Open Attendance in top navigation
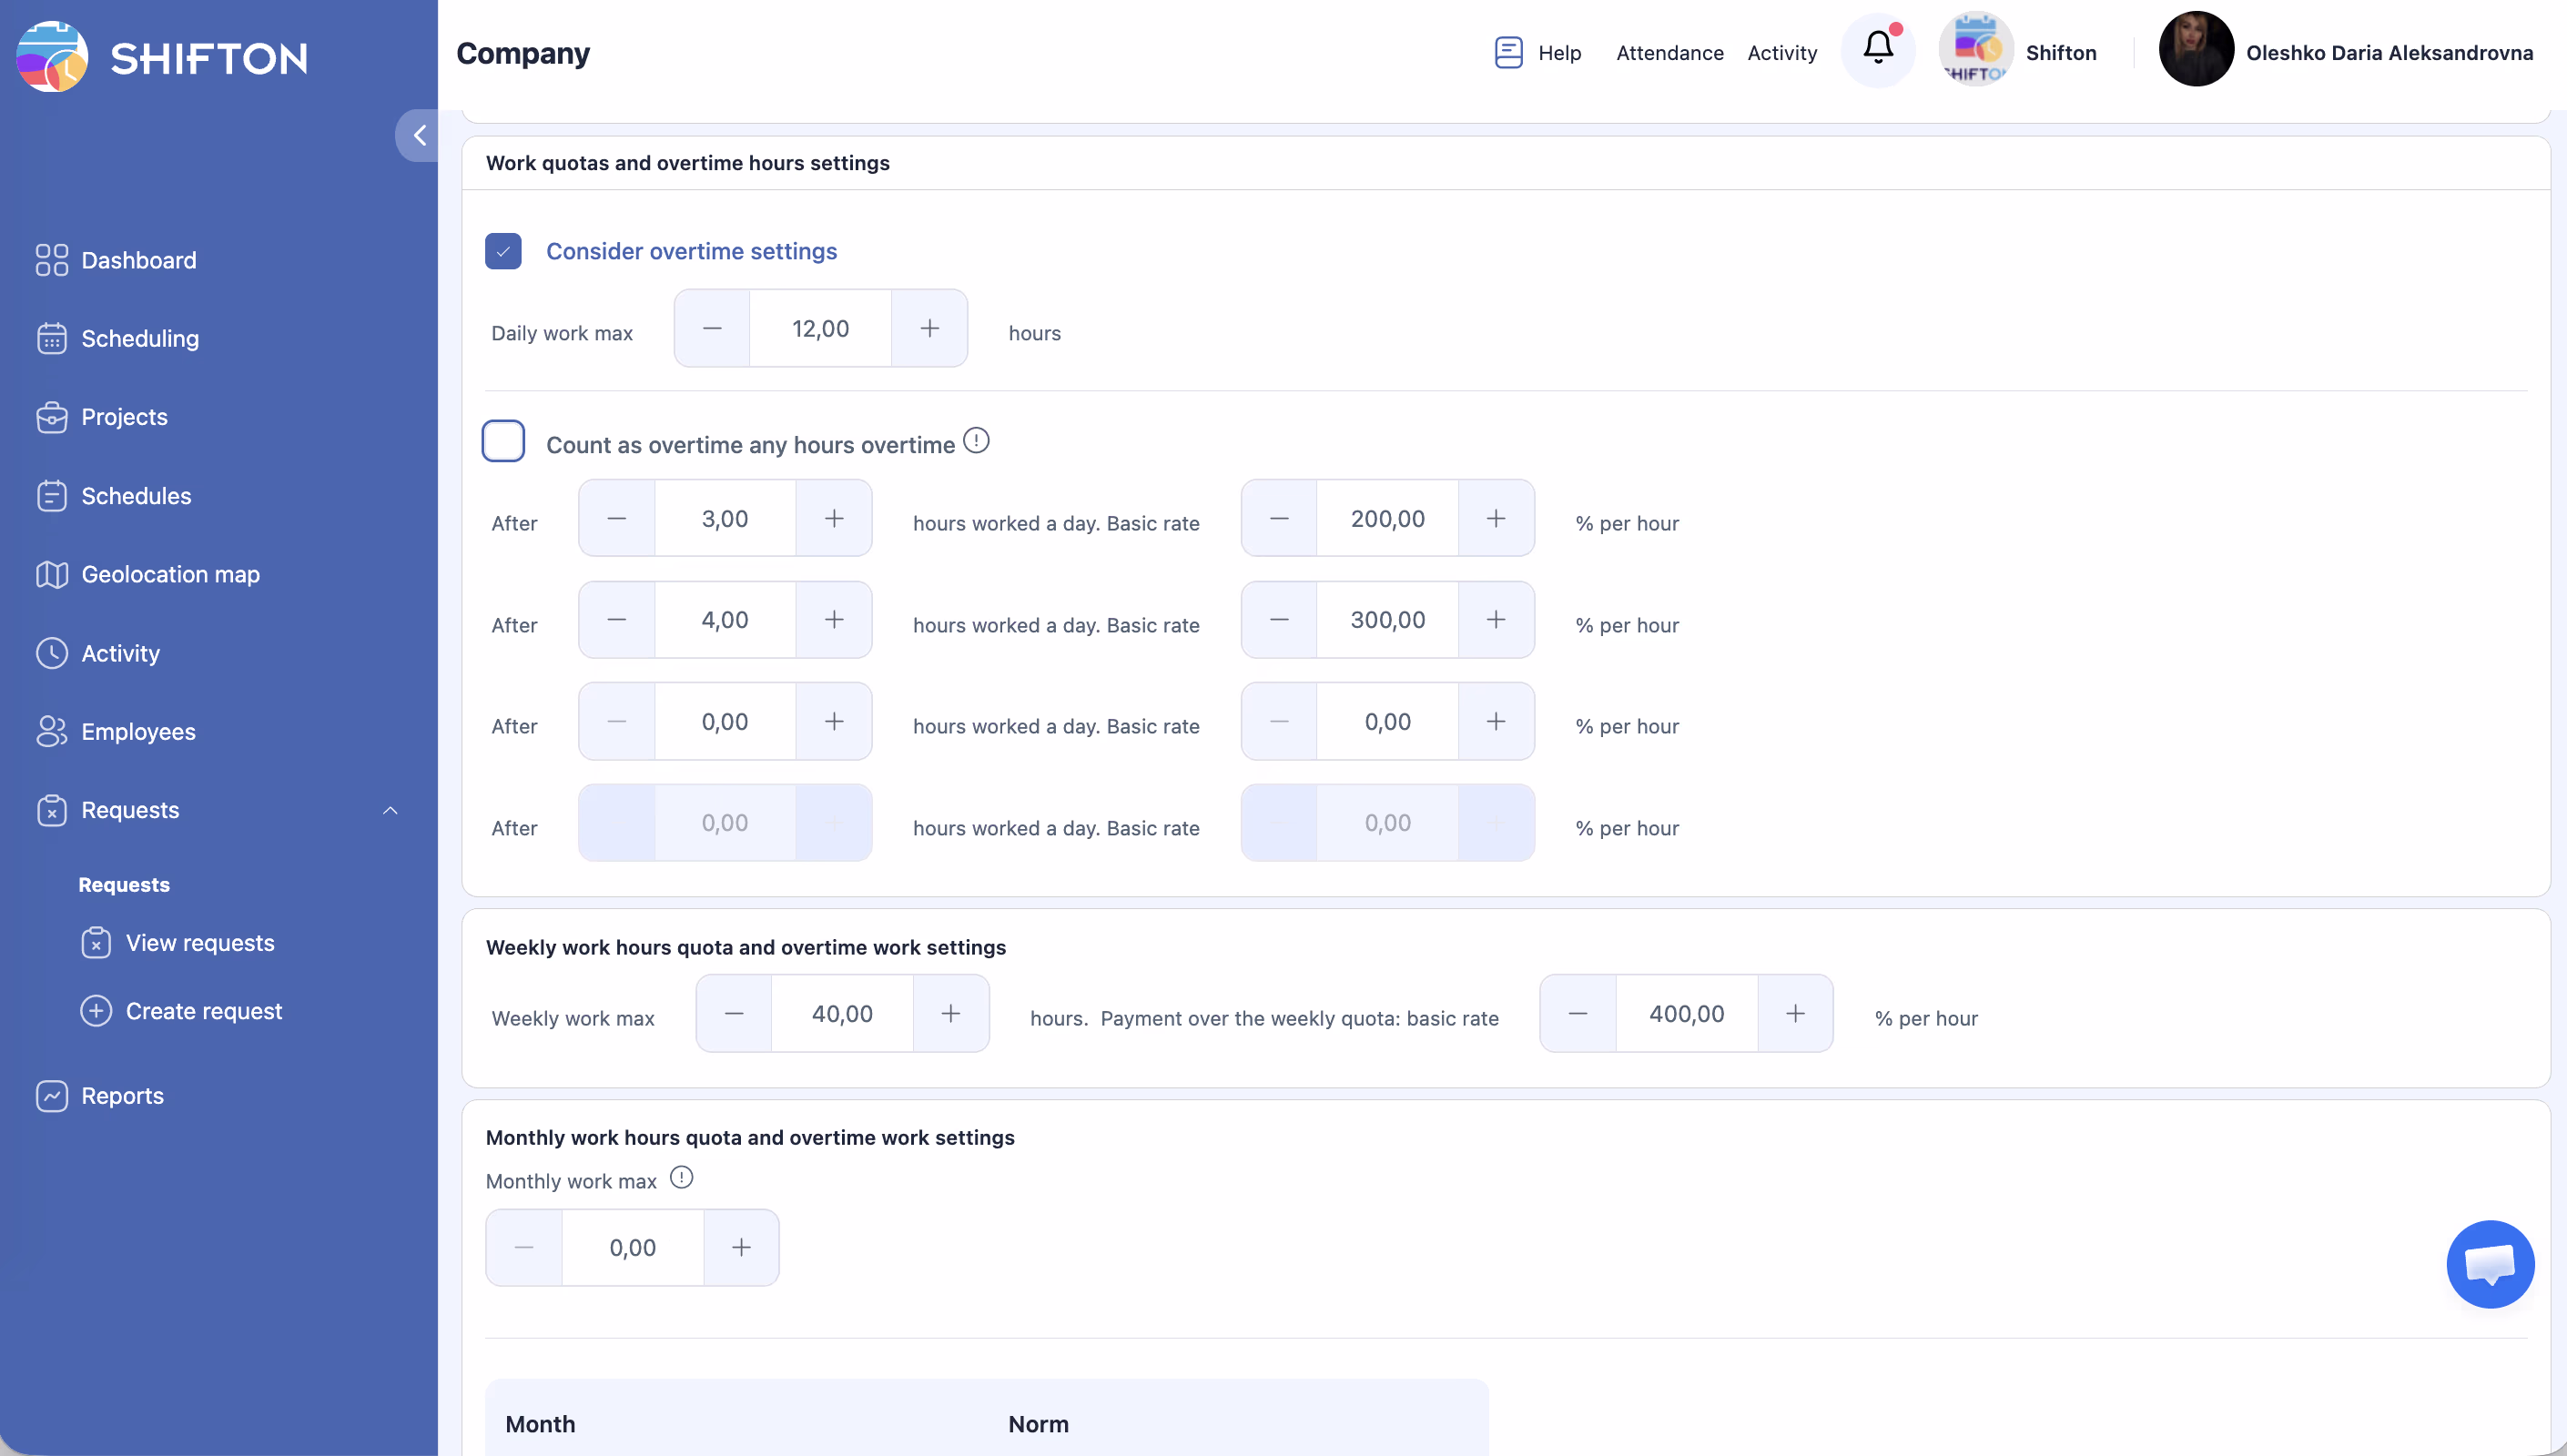 pos(1669,52)
